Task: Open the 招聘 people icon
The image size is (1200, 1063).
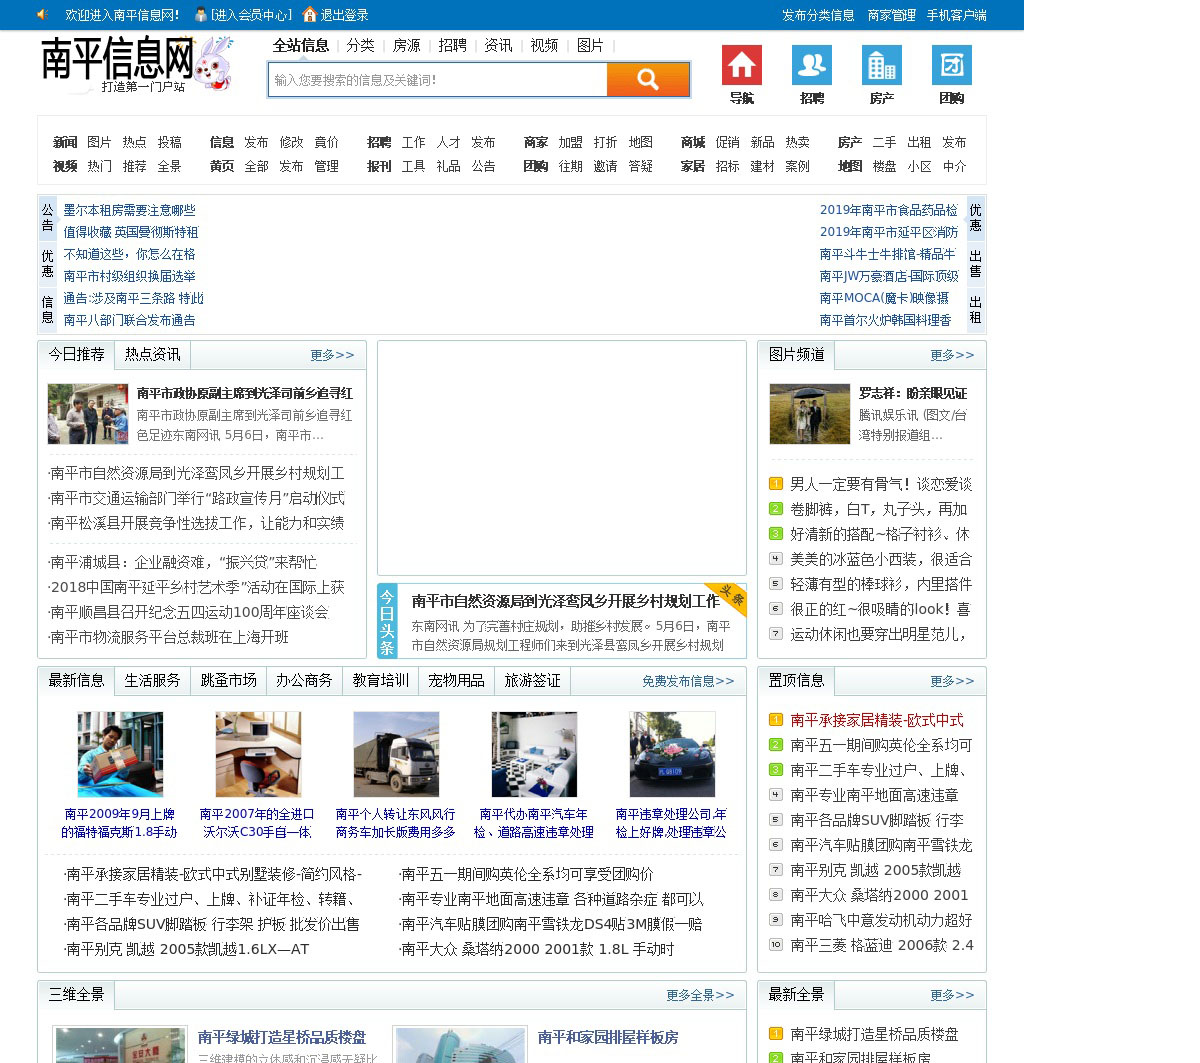Action: (x=811, y=66)
